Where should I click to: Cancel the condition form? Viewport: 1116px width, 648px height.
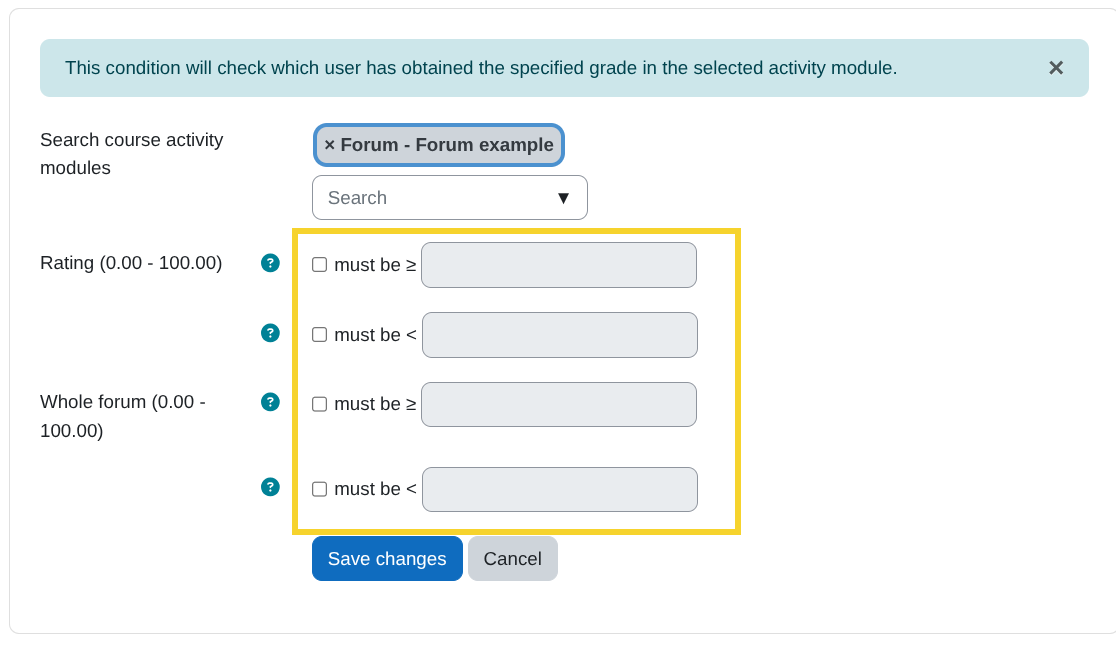(512, 559)
